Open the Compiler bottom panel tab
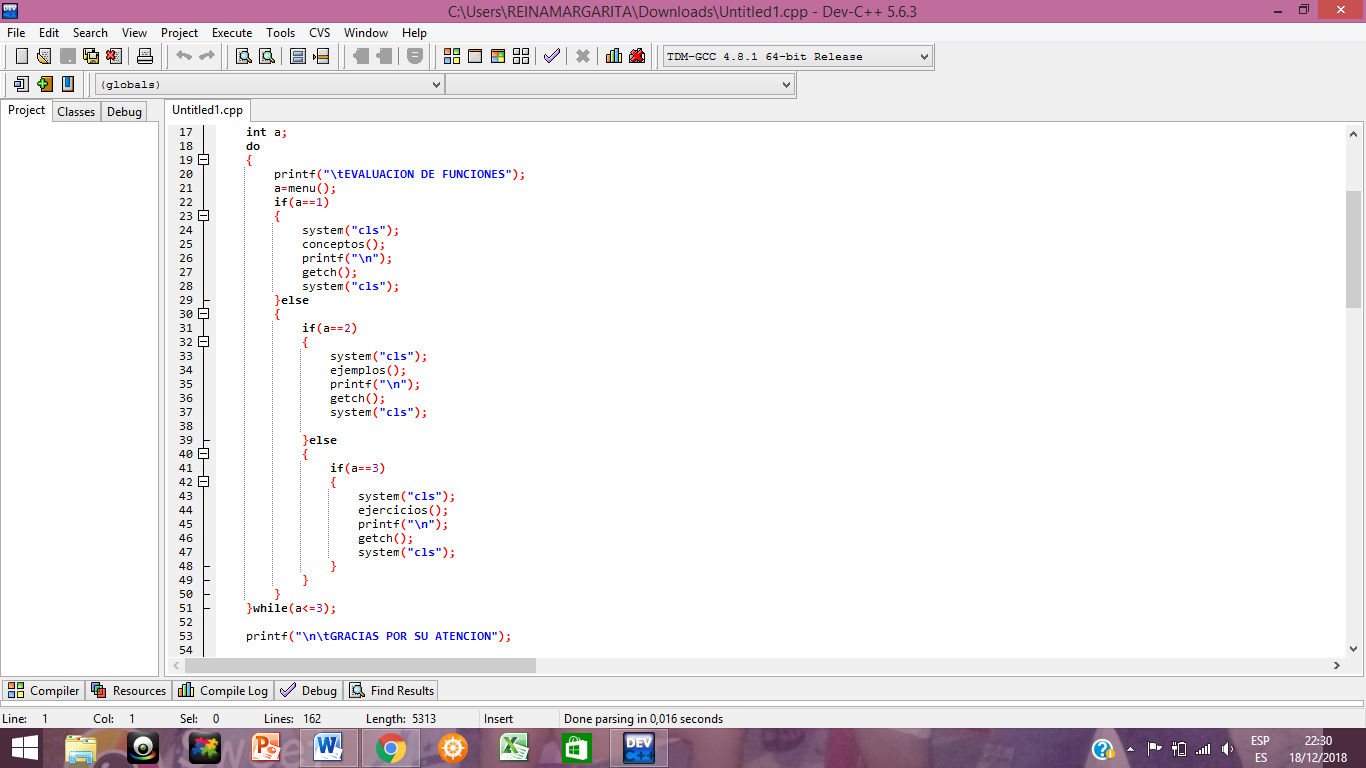1366x768 pixels. tap(44, 690)
